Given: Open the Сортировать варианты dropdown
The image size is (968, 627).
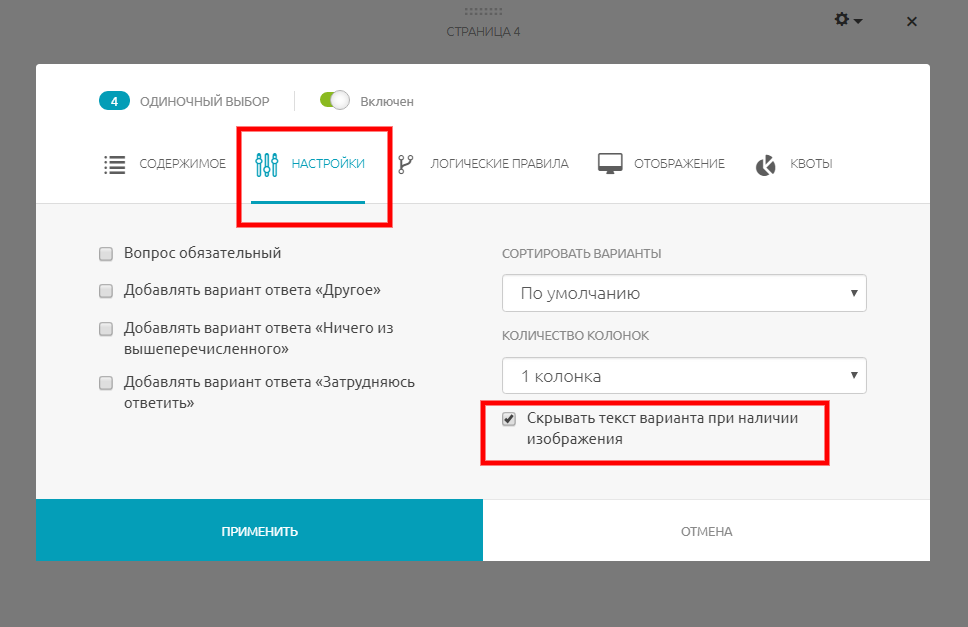Looking at the screenshot, I should click(x=684, y=293).
